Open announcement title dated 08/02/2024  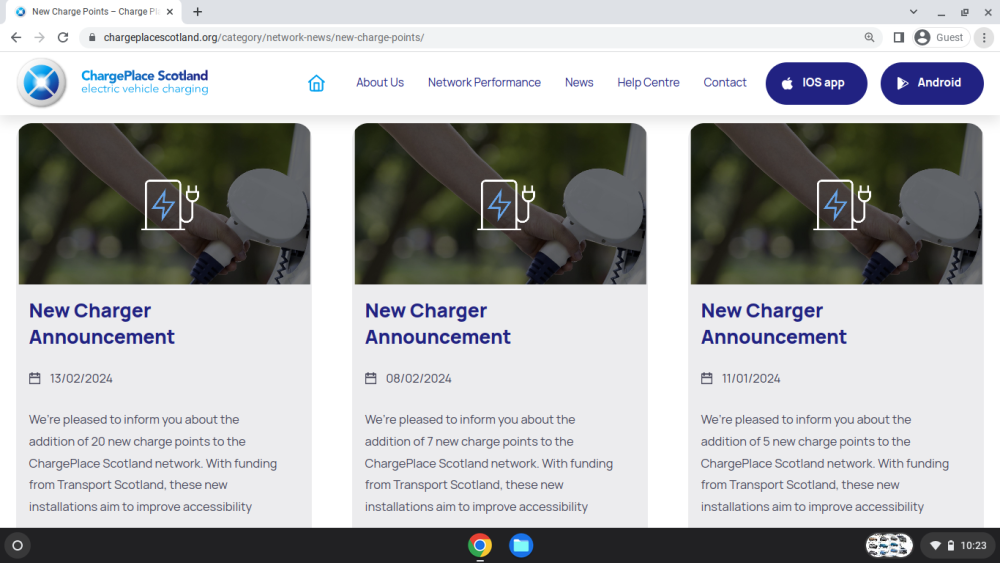point(438,323)
